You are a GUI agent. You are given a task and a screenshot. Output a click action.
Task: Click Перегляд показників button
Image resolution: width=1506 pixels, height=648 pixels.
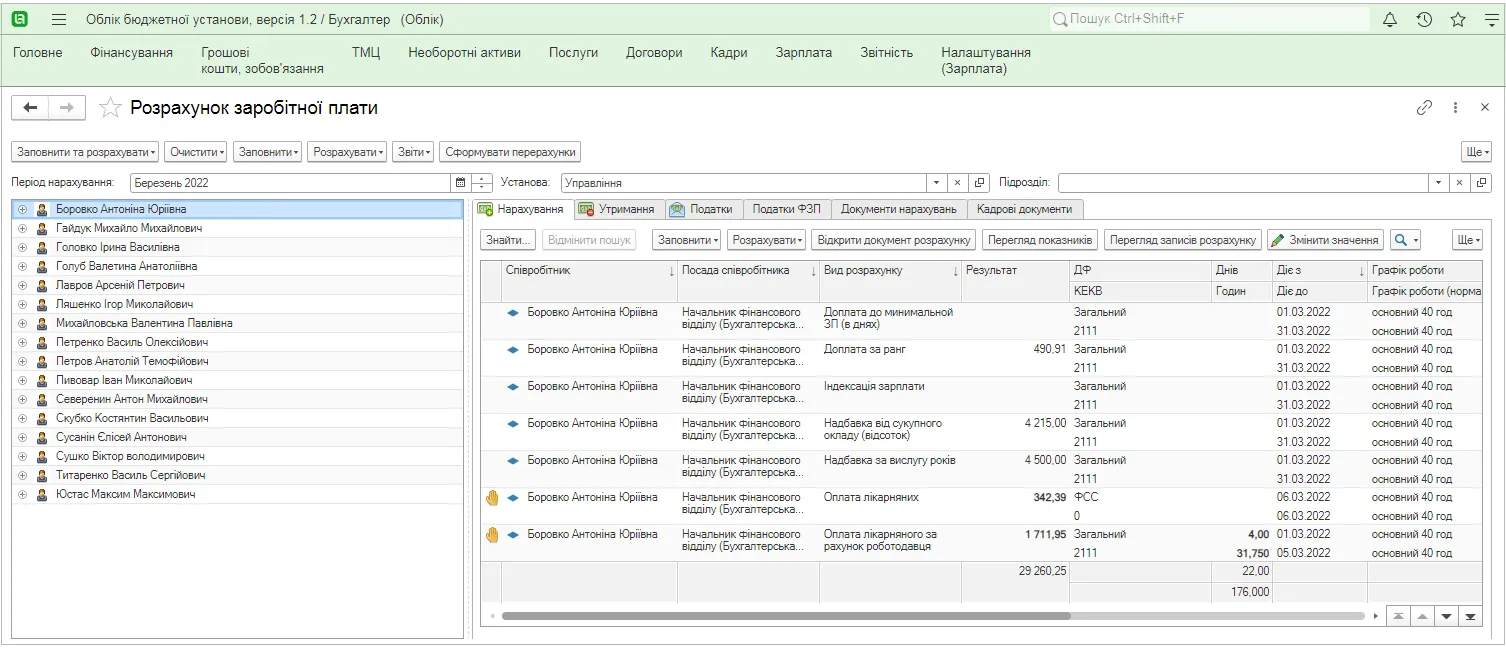[x=1040, y=240]
